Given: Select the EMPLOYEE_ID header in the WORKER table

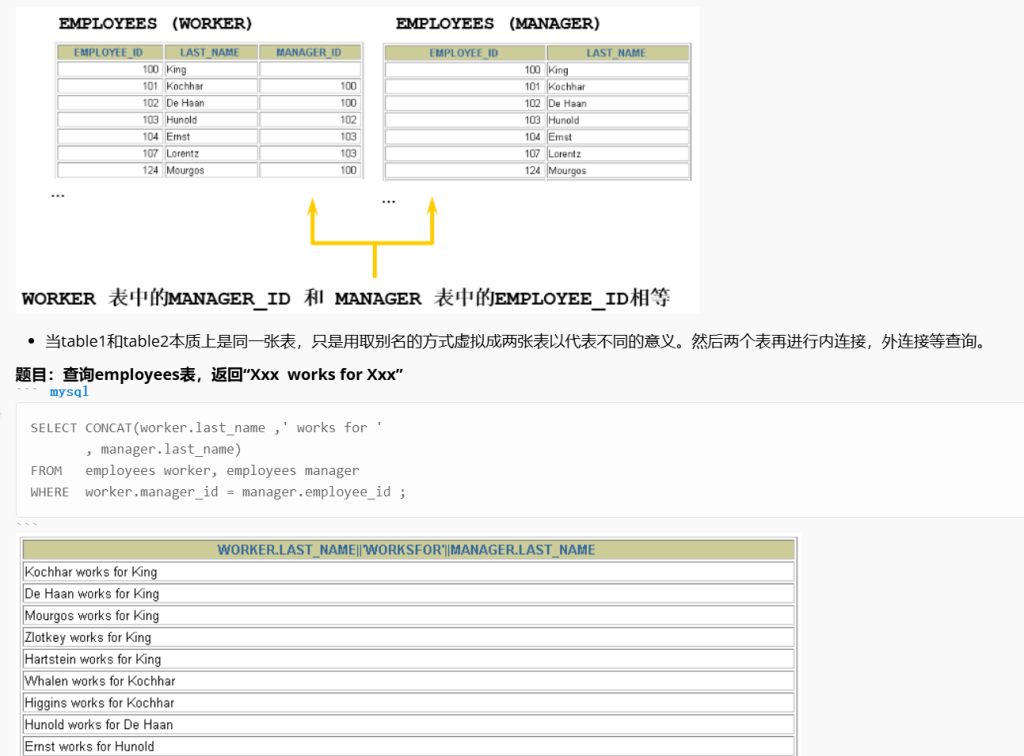Looking at the screenshot, I should [108, 52].
